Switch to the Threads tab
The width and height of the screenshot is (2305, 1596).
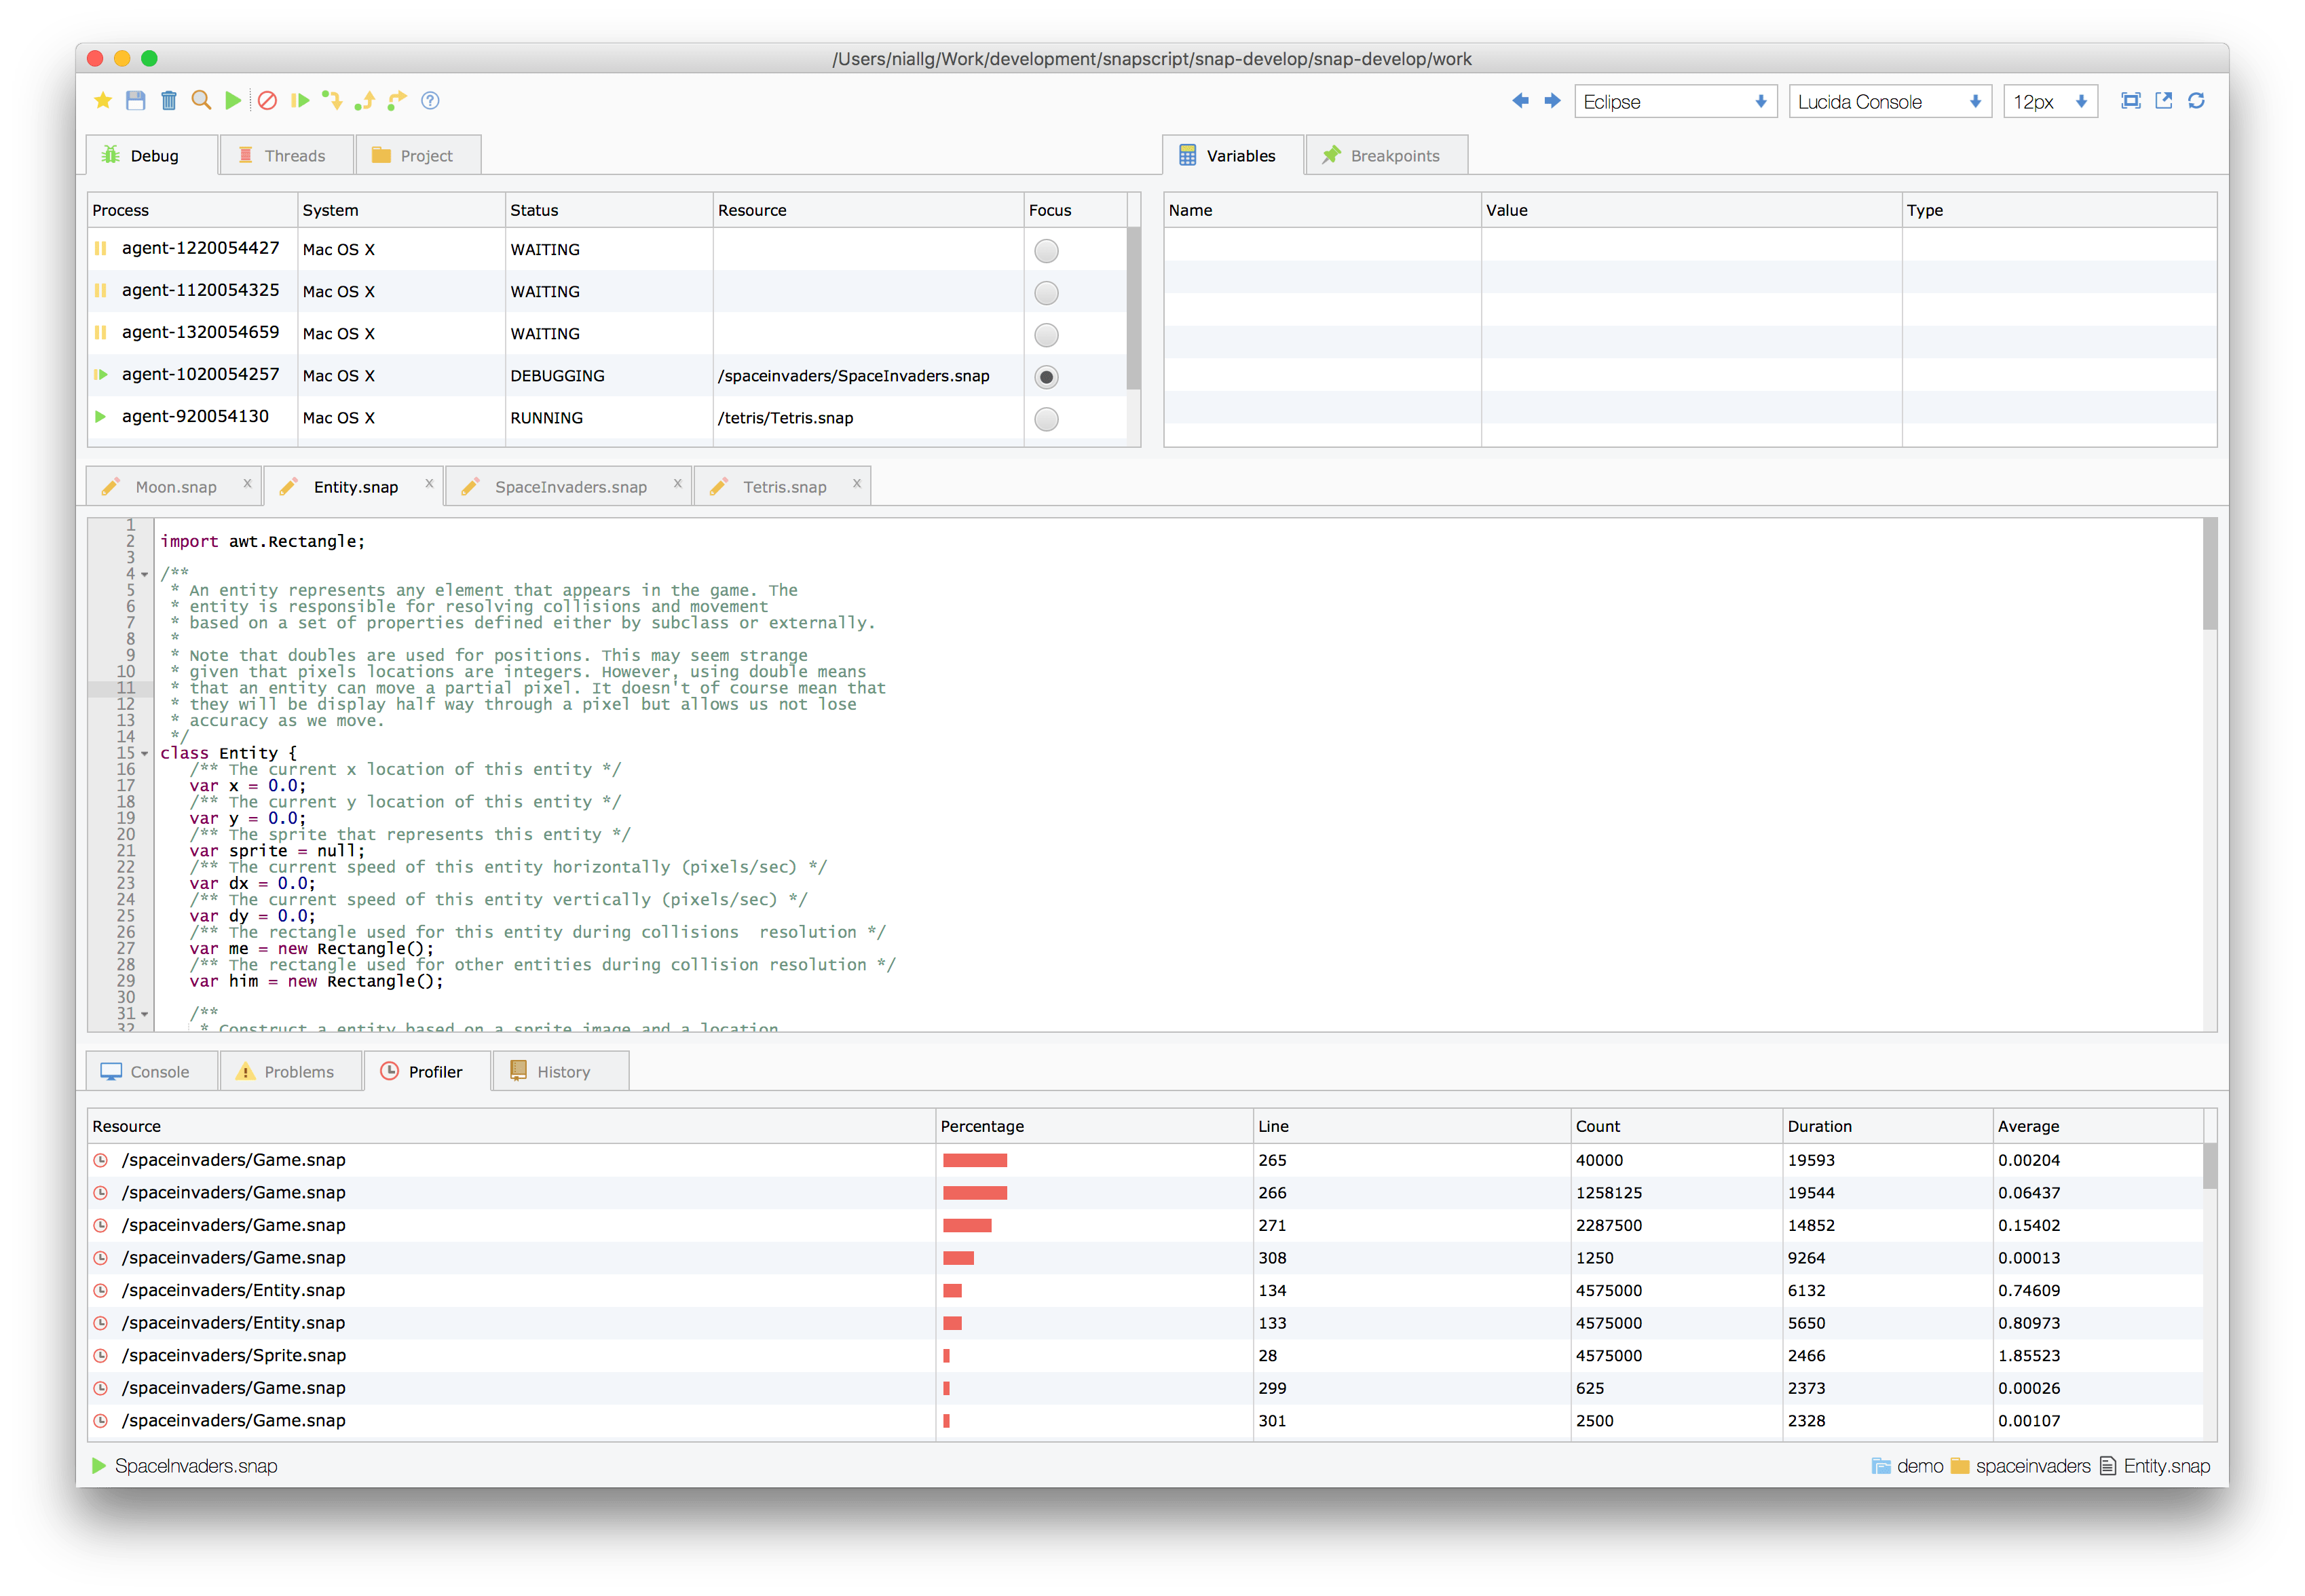(x=286, y=155)
